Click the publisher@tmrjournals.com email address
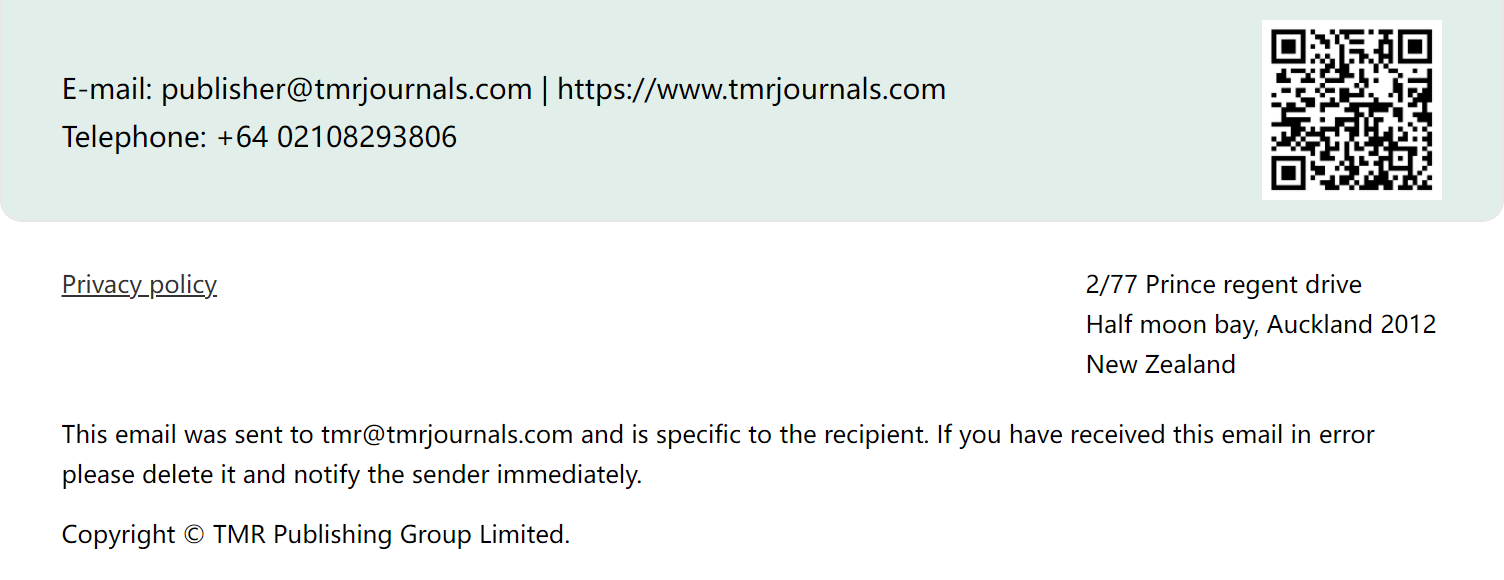The height and width of the screenshot is (580, 1504). [x=346, y=90]
